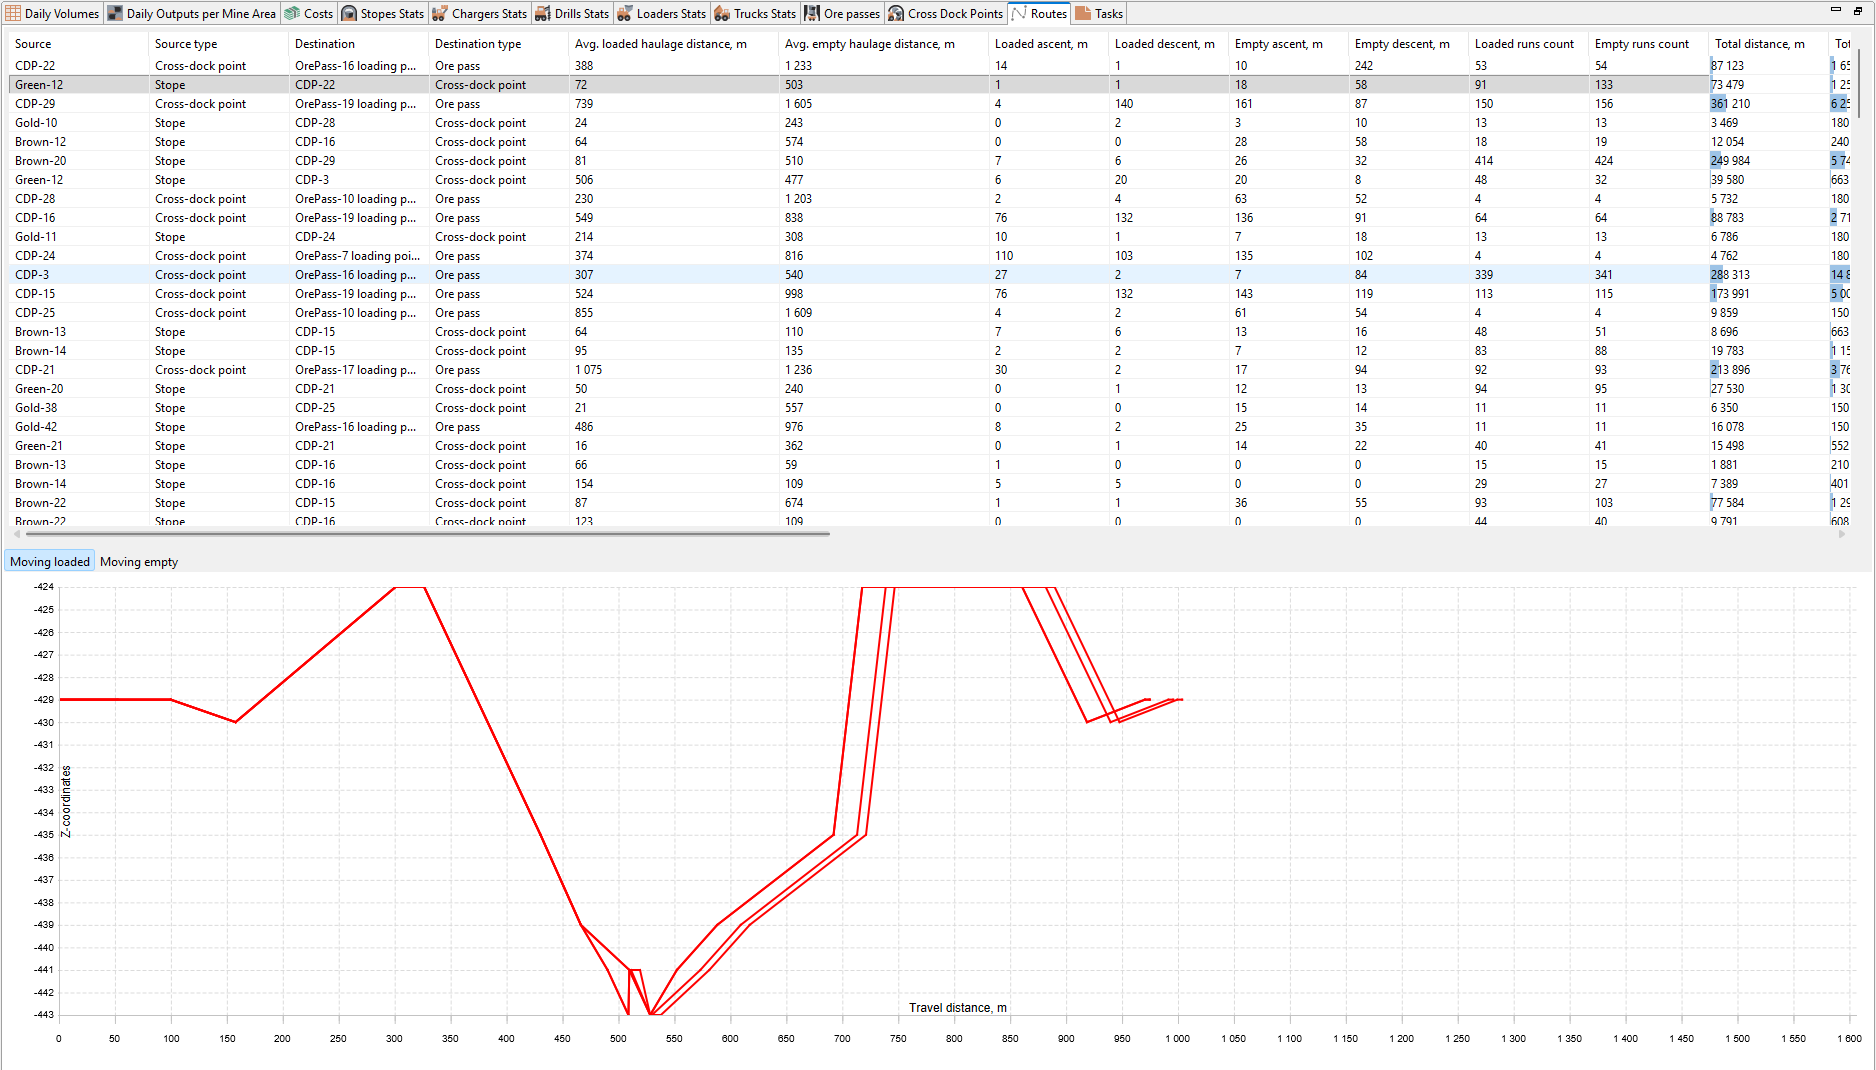Click empty runs count 341
1876x1070 pixels.
point(1604,275)
